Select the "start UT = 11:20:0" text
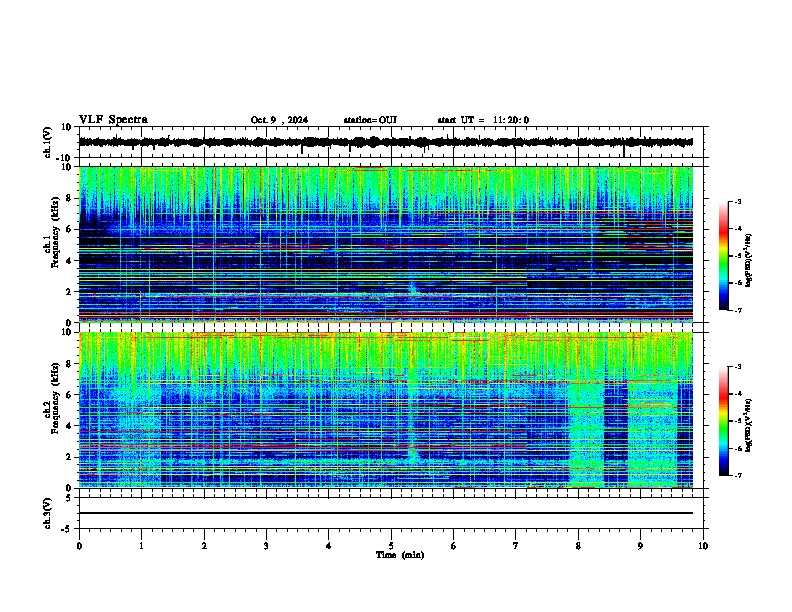The width and height of the screenshot is (792, 612). [x=483, y=120]
